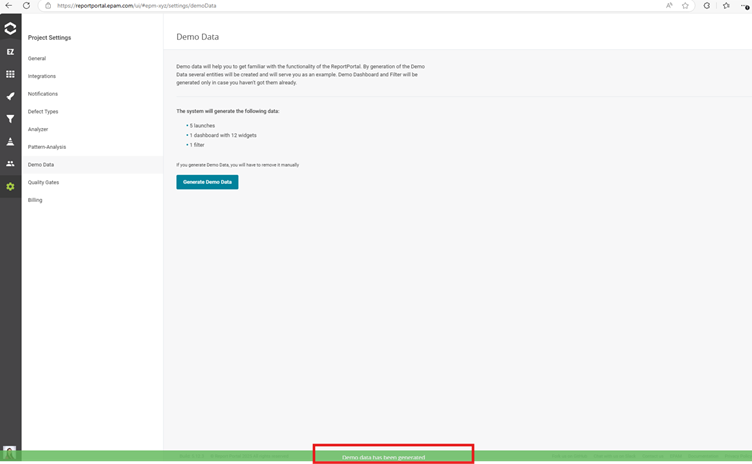Select Defect Types settings tab

(43, 112)
